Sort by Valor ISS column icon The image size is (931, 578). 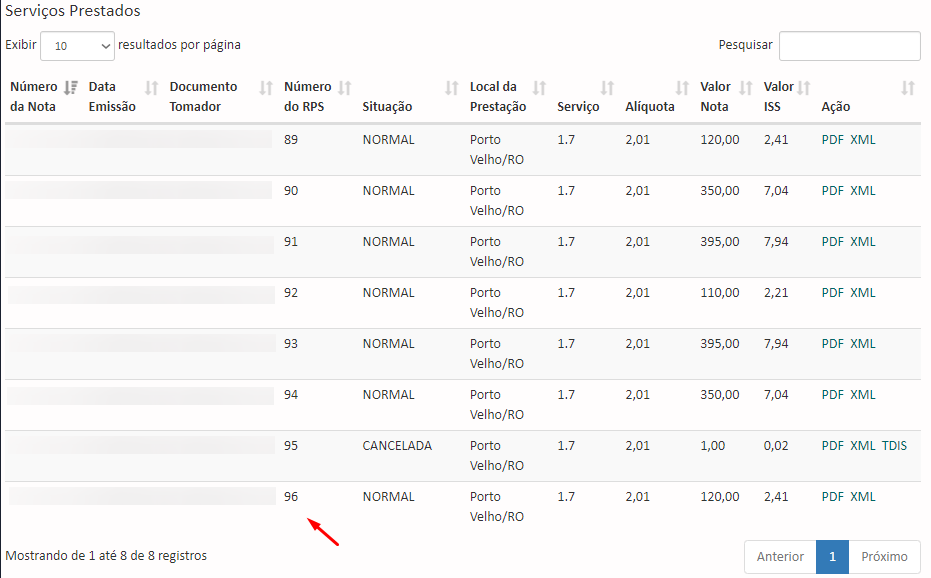click(804, 88)
